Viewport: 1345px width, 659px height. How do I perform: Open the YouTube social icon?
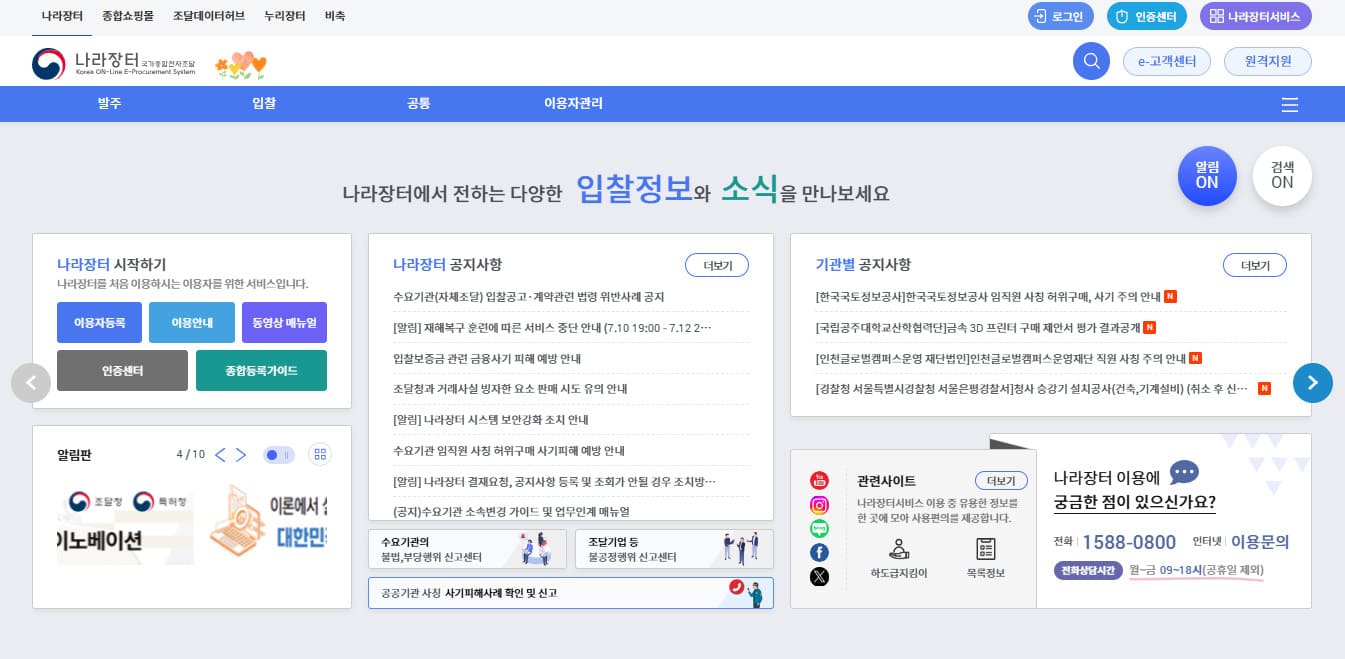tap(819, 481)
